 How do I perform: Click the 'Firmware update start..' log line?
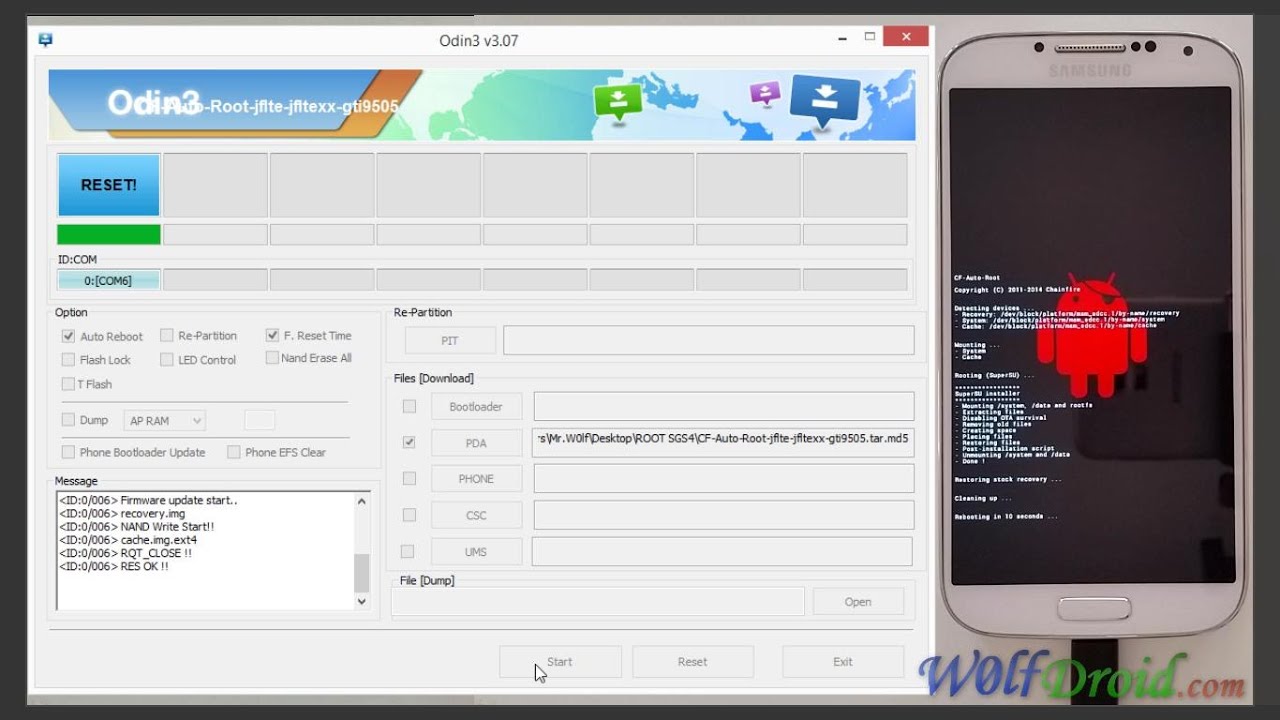click(148, 500)
